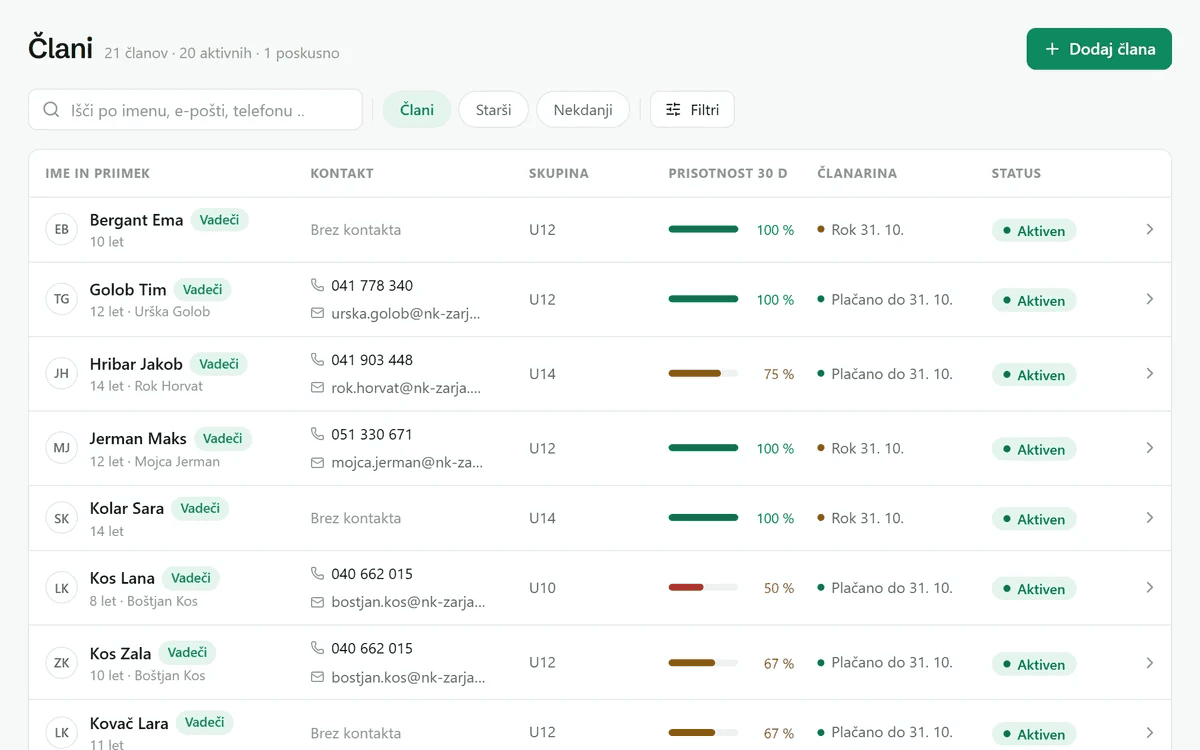The height and width of the screenshot is (750, 1200).
Task: Expand Jerman Maks's row using the chevron
Action: pyautogui.click(x=1150, y=448)
